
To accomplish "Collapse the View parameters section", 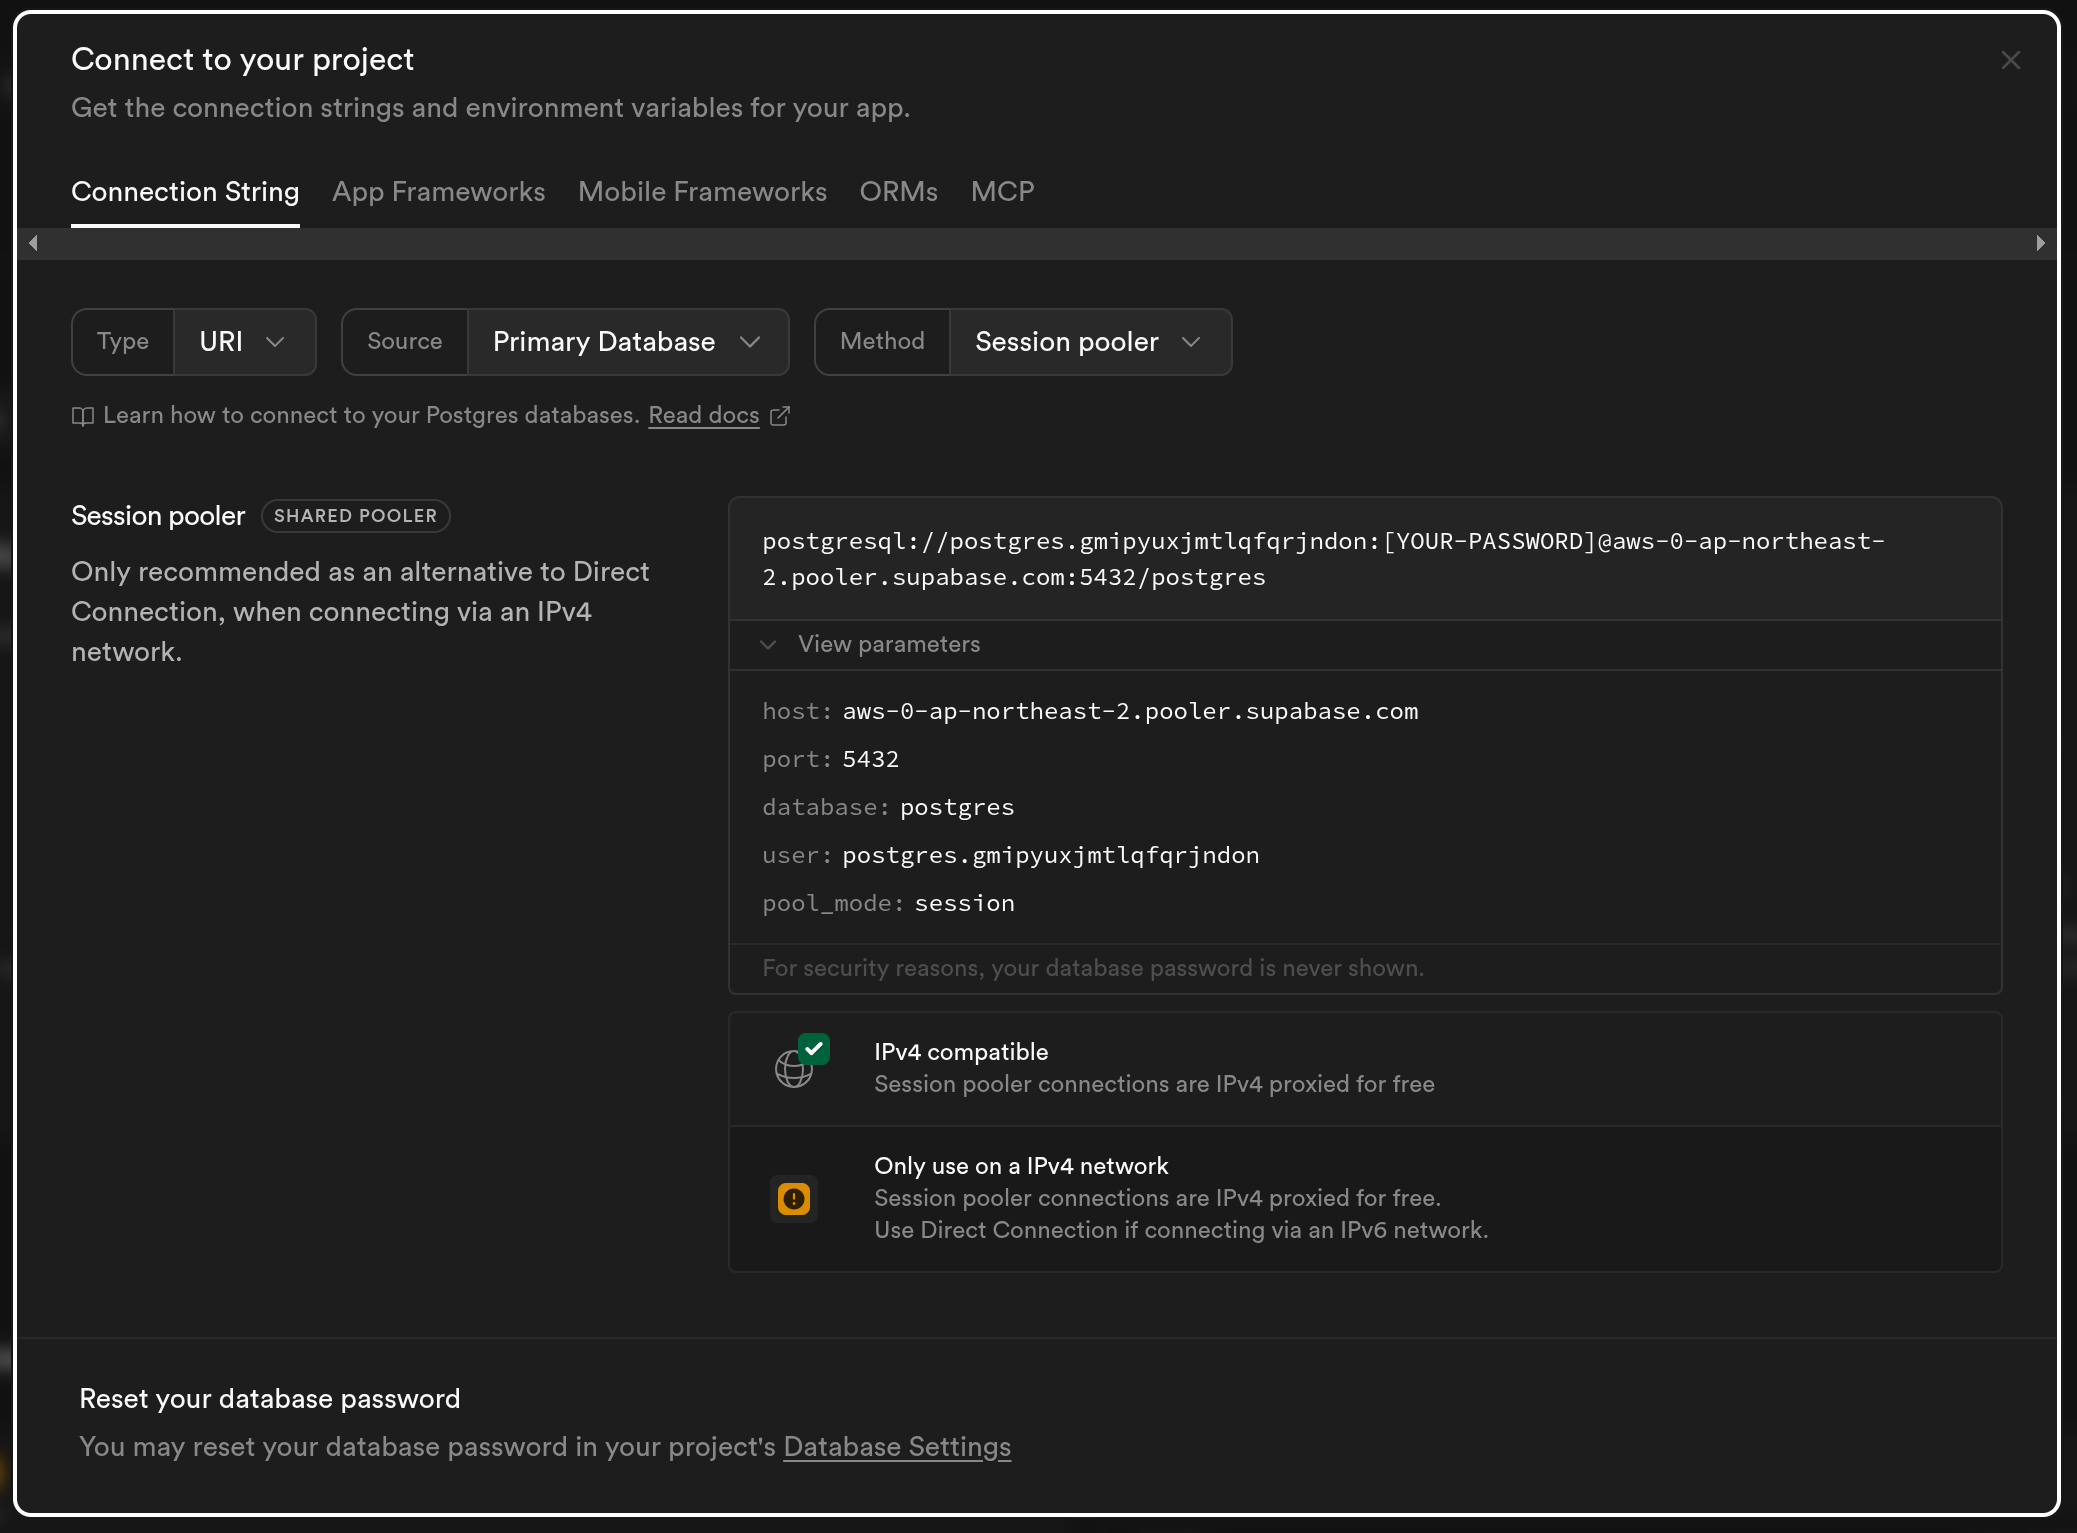I will pyautogui.click(x=1365, y=645).
